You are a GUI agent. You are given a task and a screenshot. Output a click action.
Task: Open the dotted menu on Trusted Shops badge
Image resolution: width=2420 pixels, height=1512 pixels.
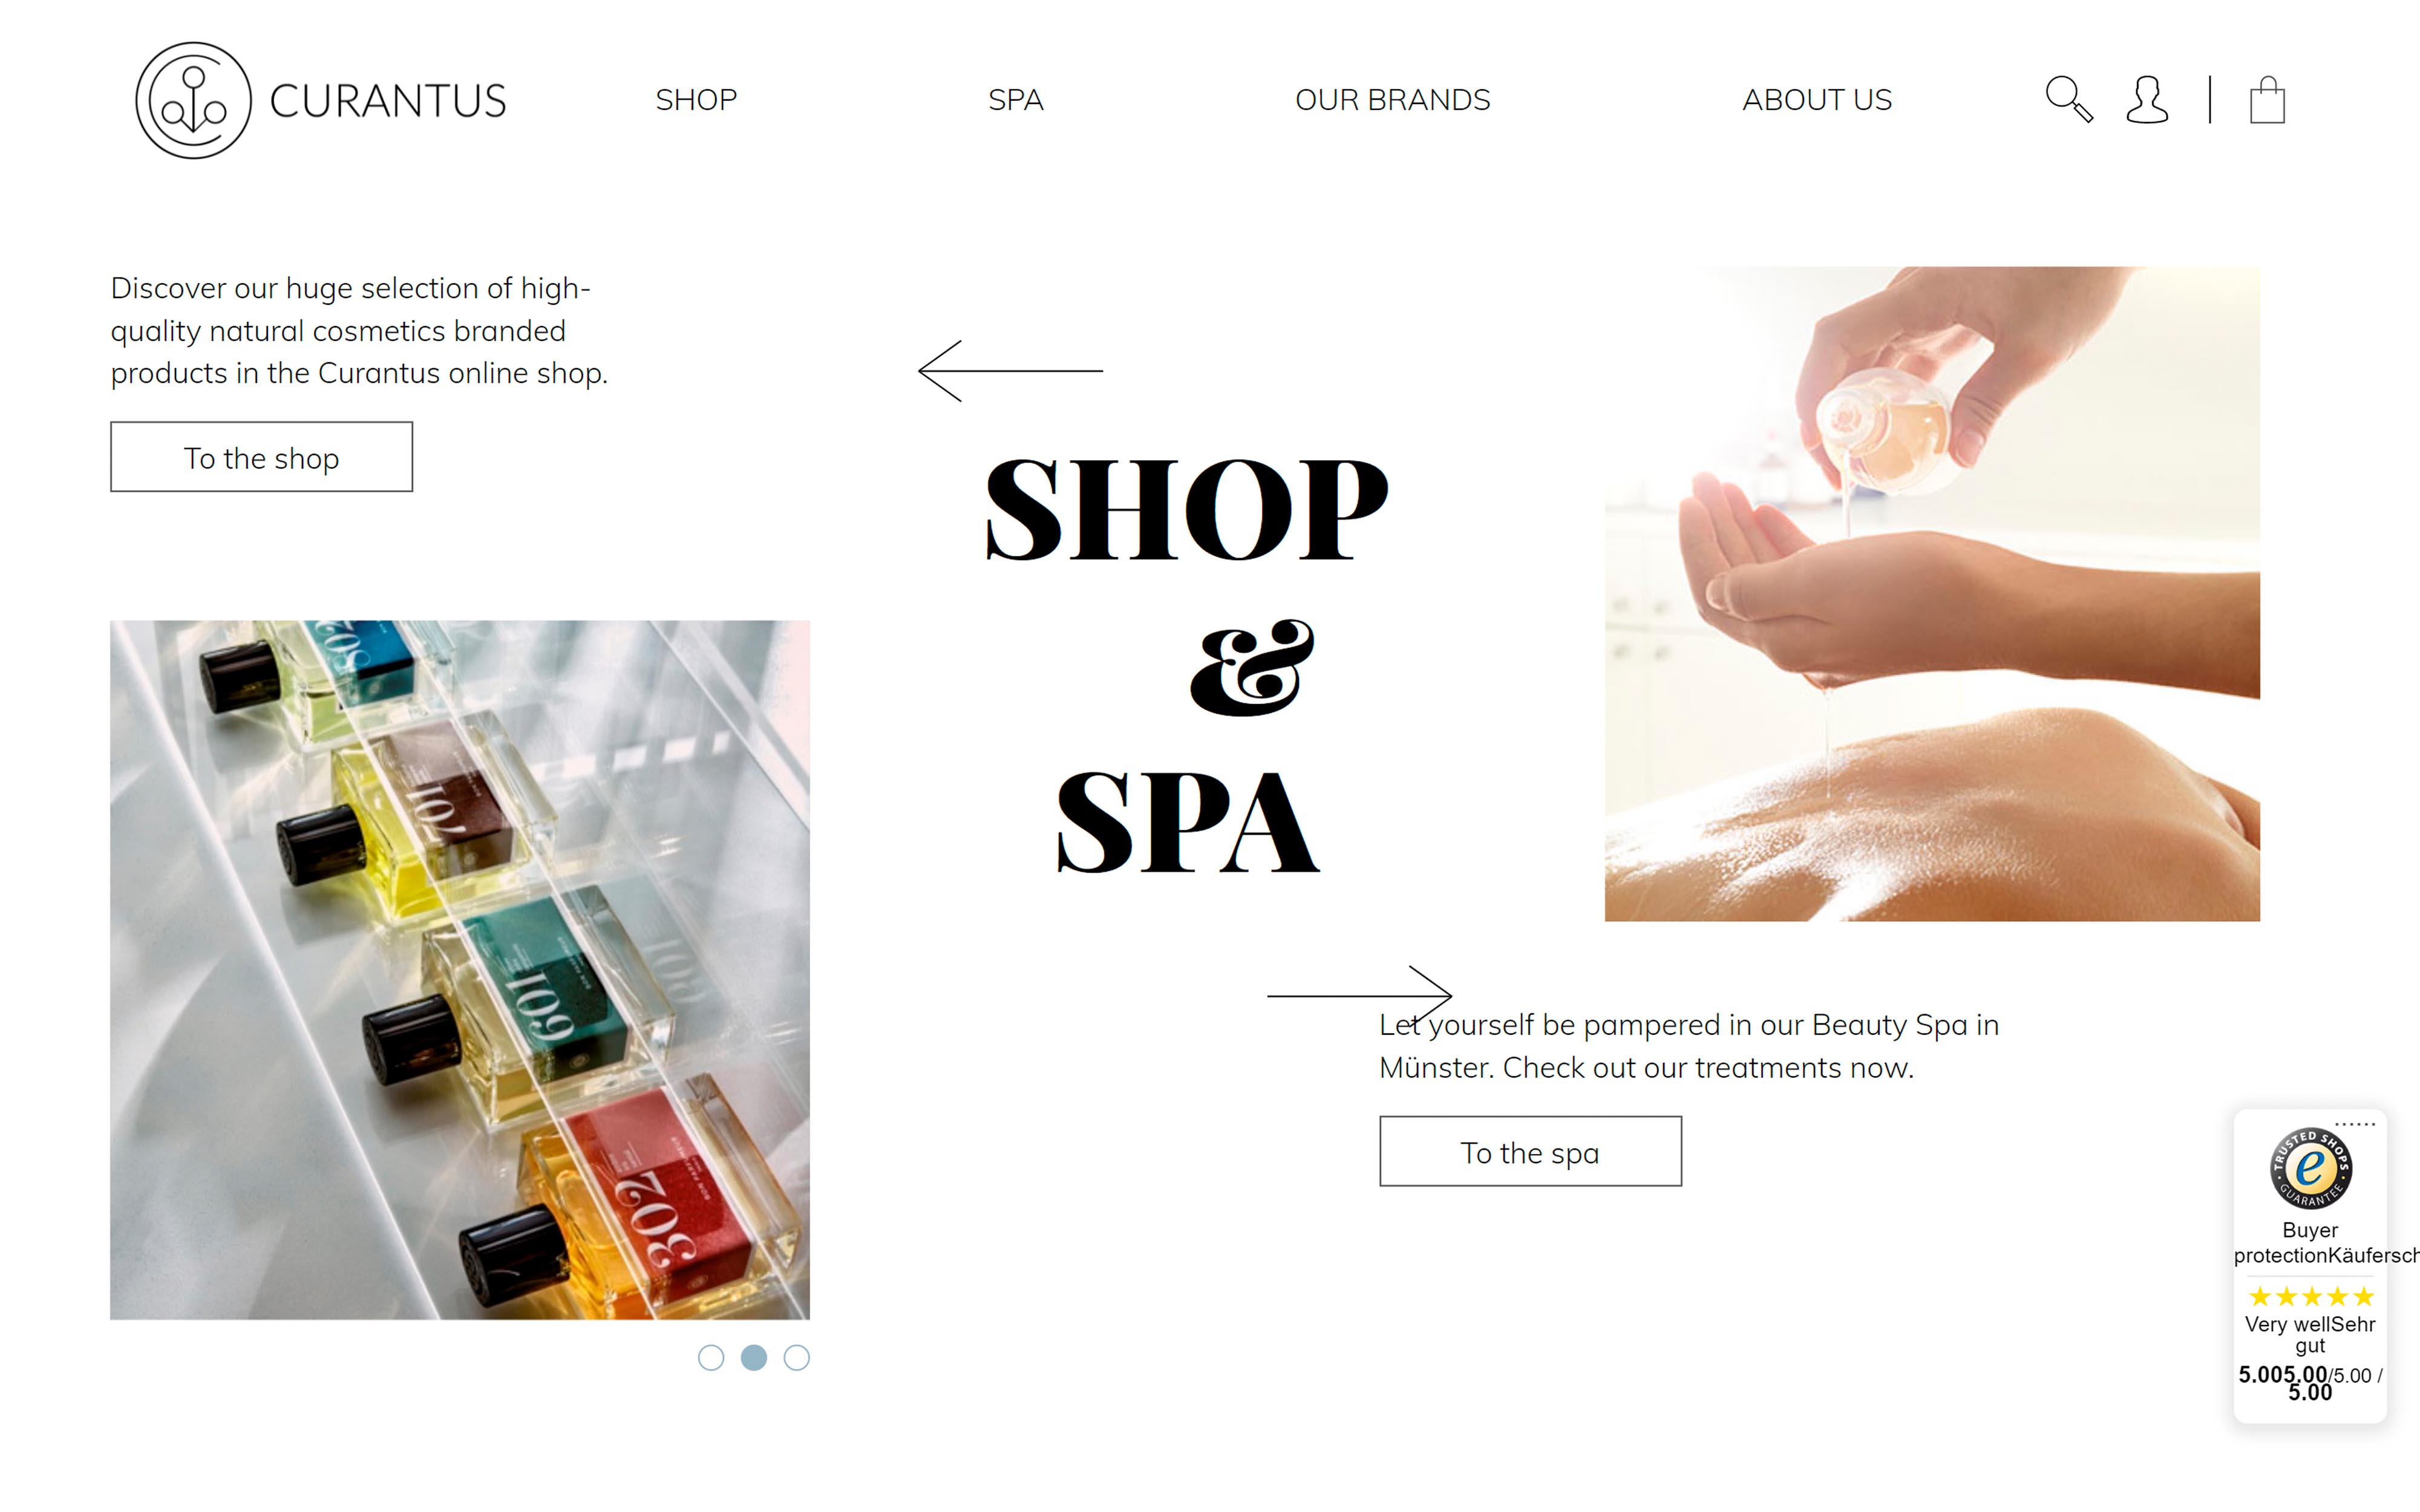tap(2355, 1124)
